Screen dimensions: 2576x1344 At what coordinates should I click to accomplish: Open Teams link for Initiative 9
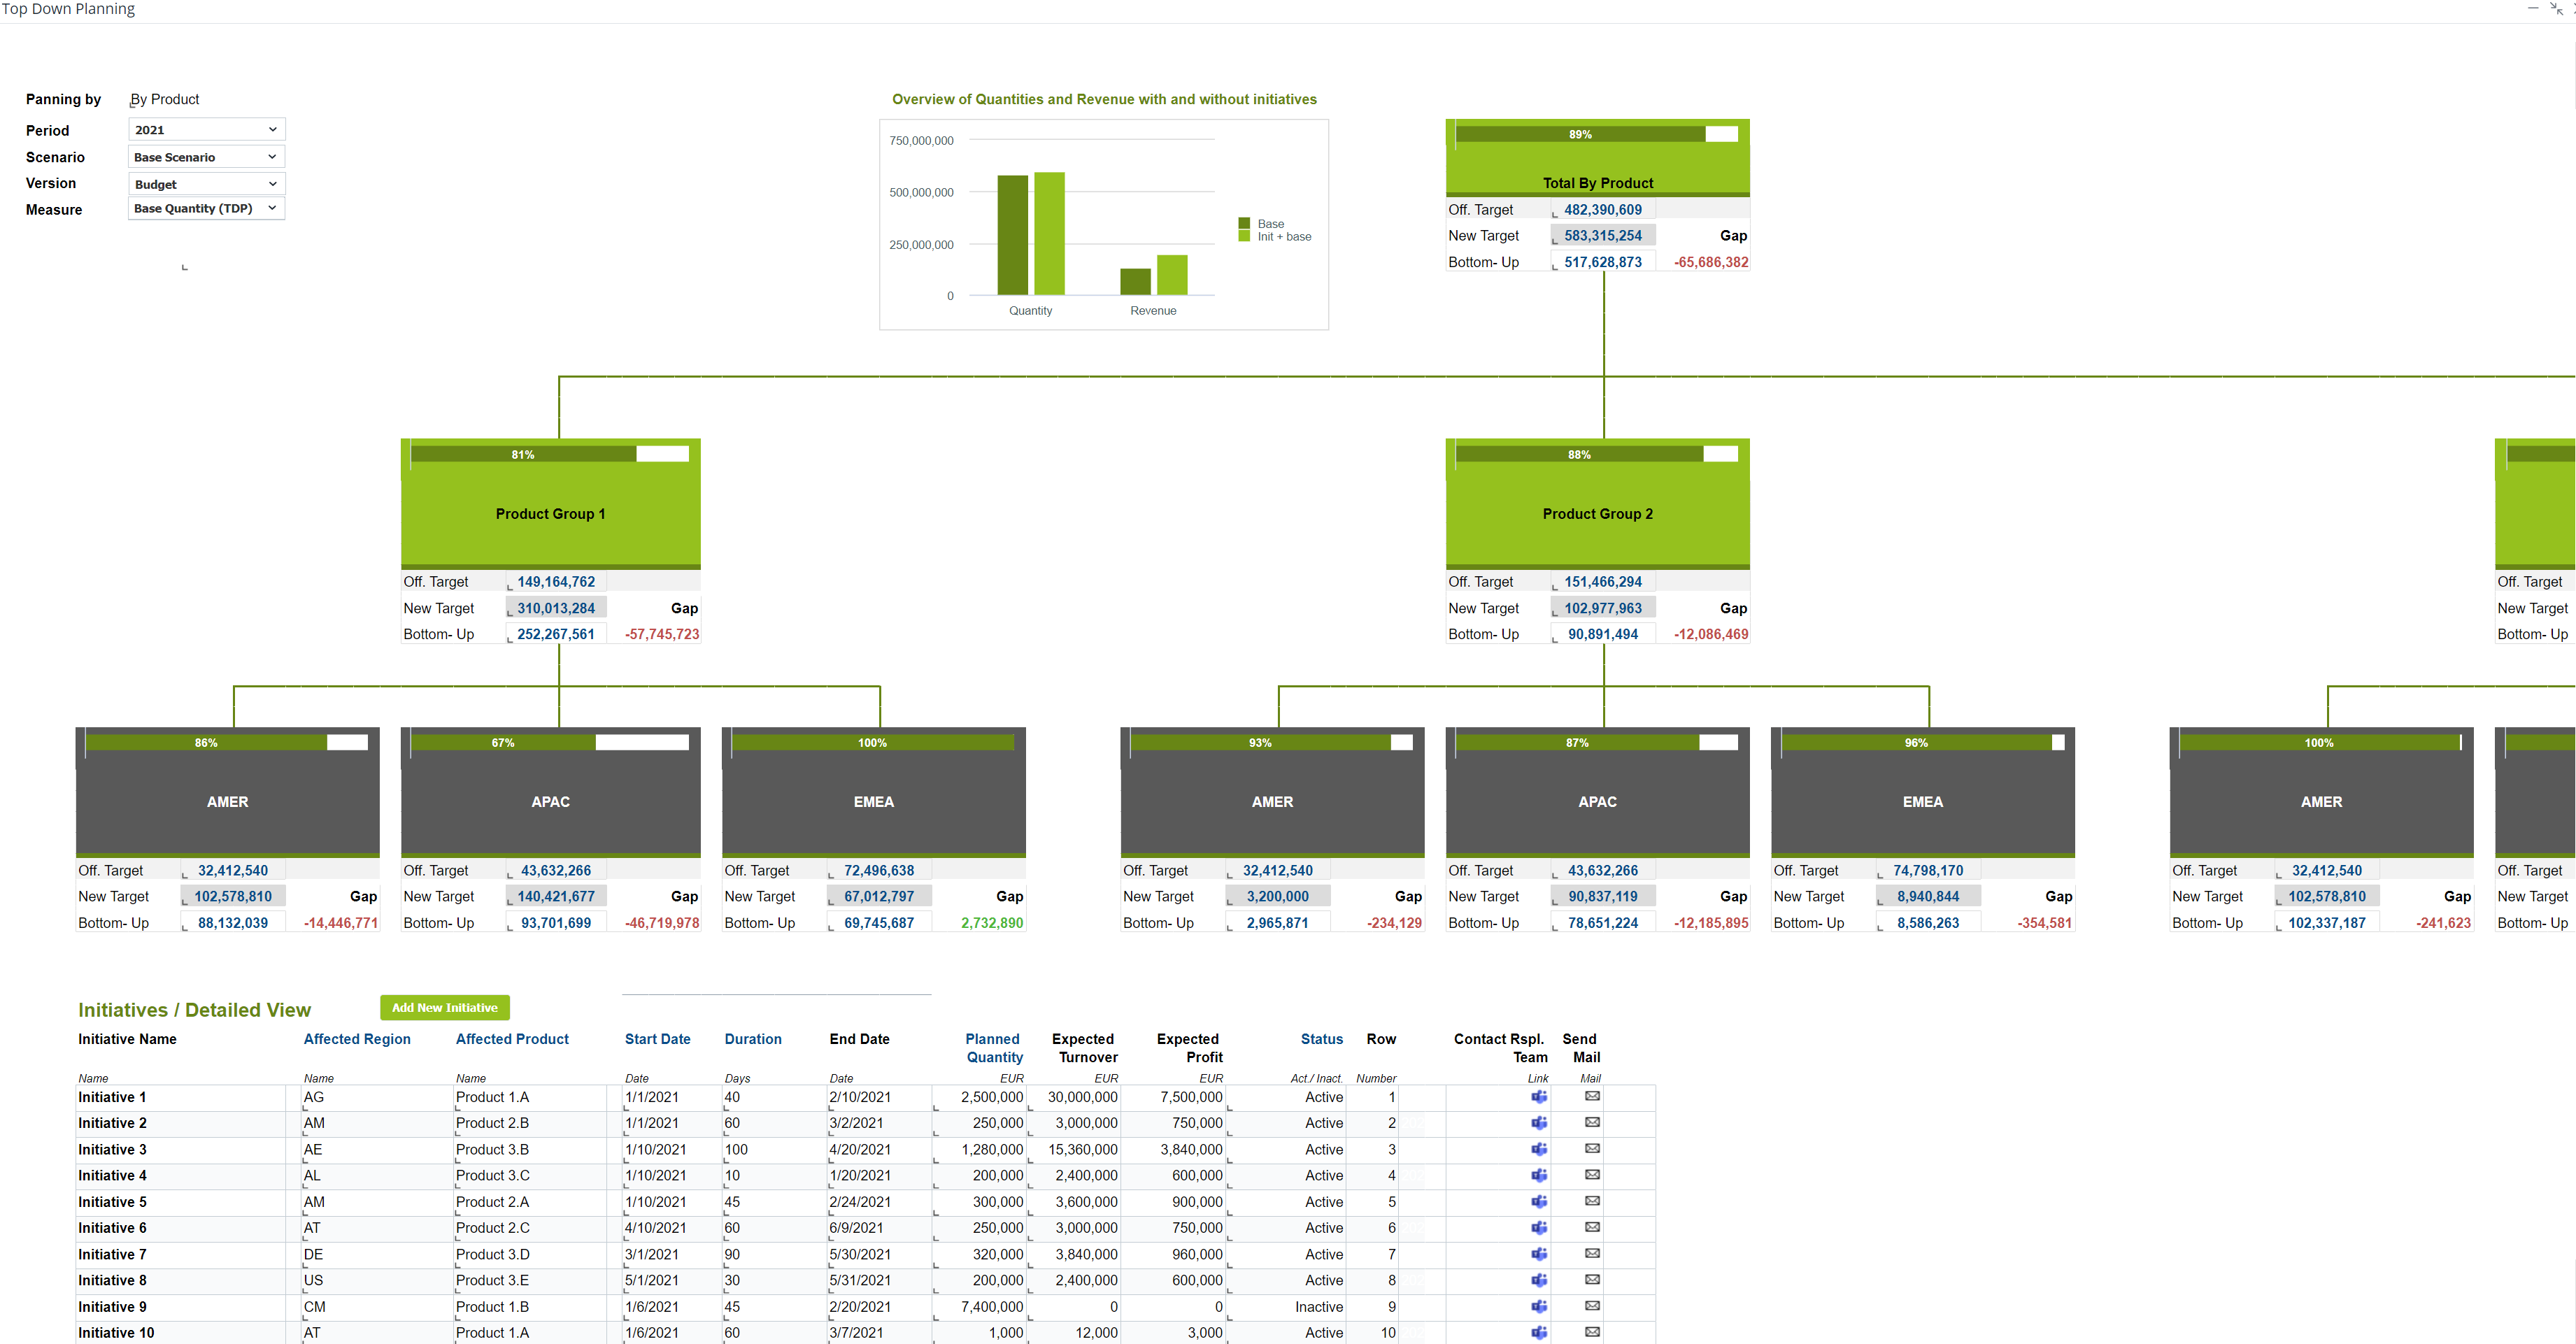(x=1539, y=1306)
